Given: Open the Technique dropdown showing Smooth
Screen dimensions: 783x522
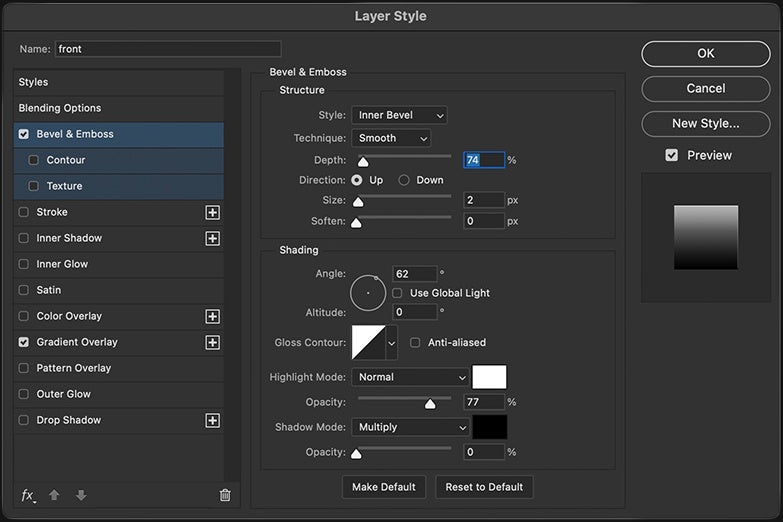Looking at the screenshot, I should (391, 138).
